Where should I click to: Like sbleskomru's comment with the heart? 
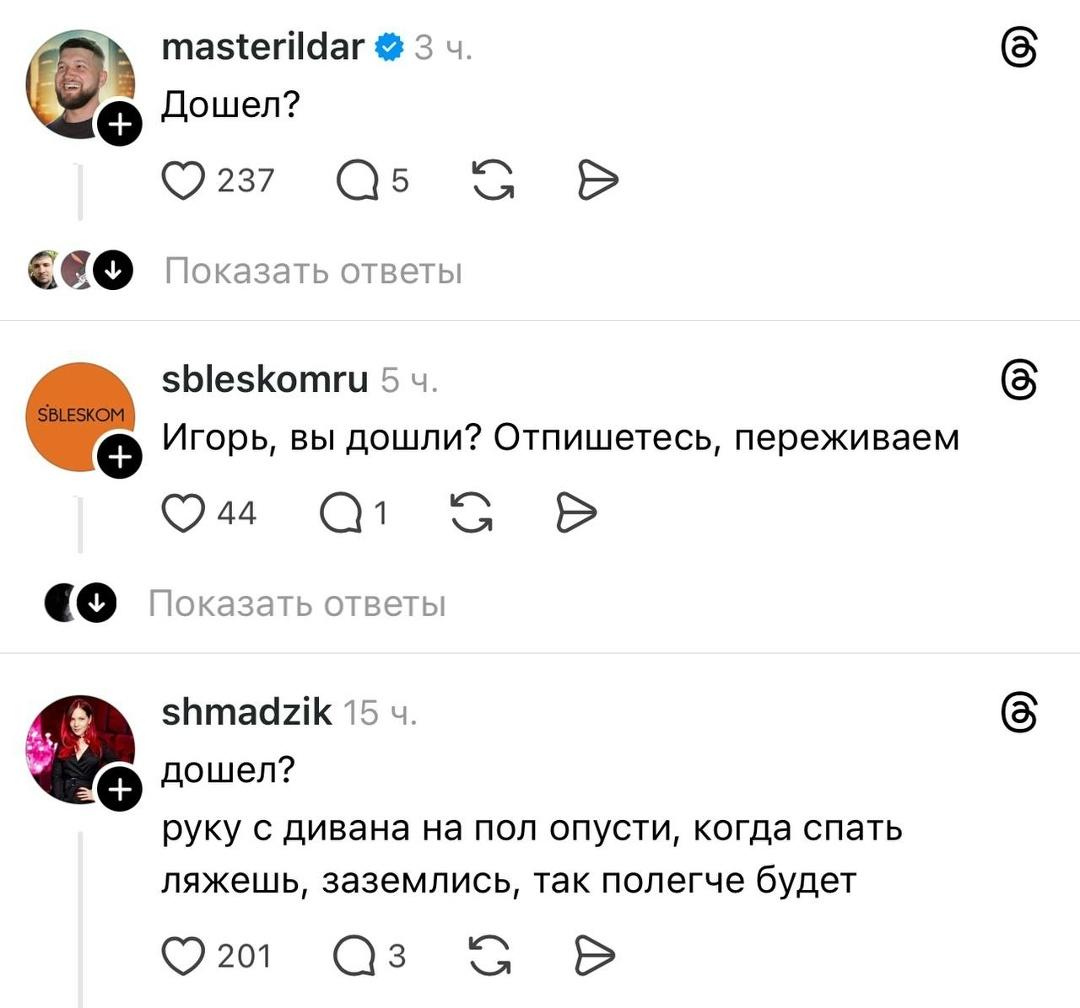[184, 513]
